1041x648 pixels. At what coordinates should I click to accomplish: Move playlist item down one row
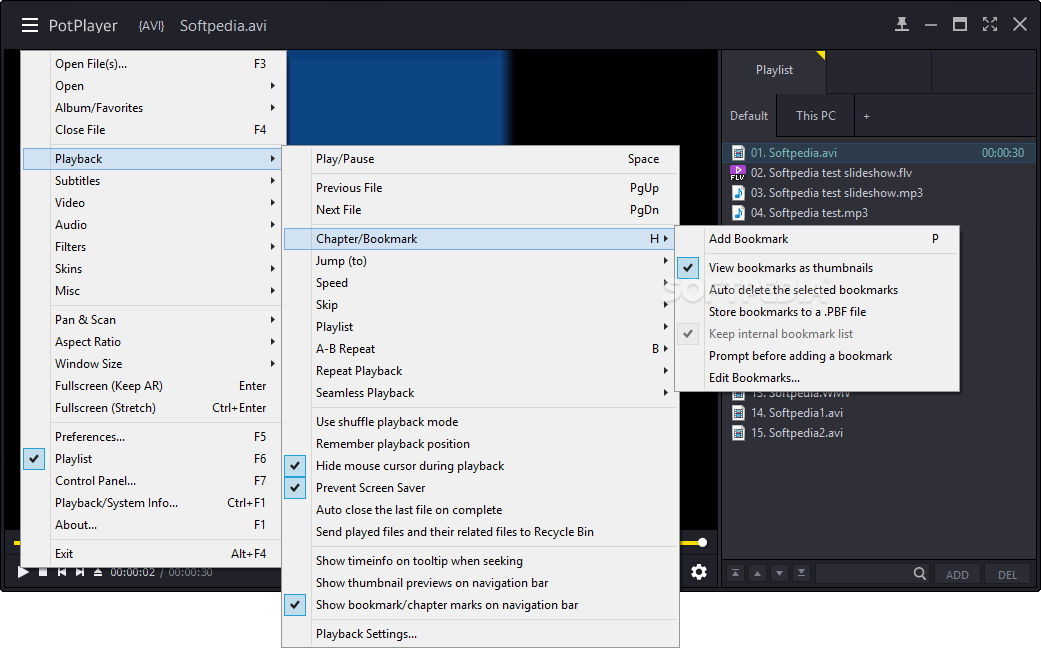click(x=779, y=573)
